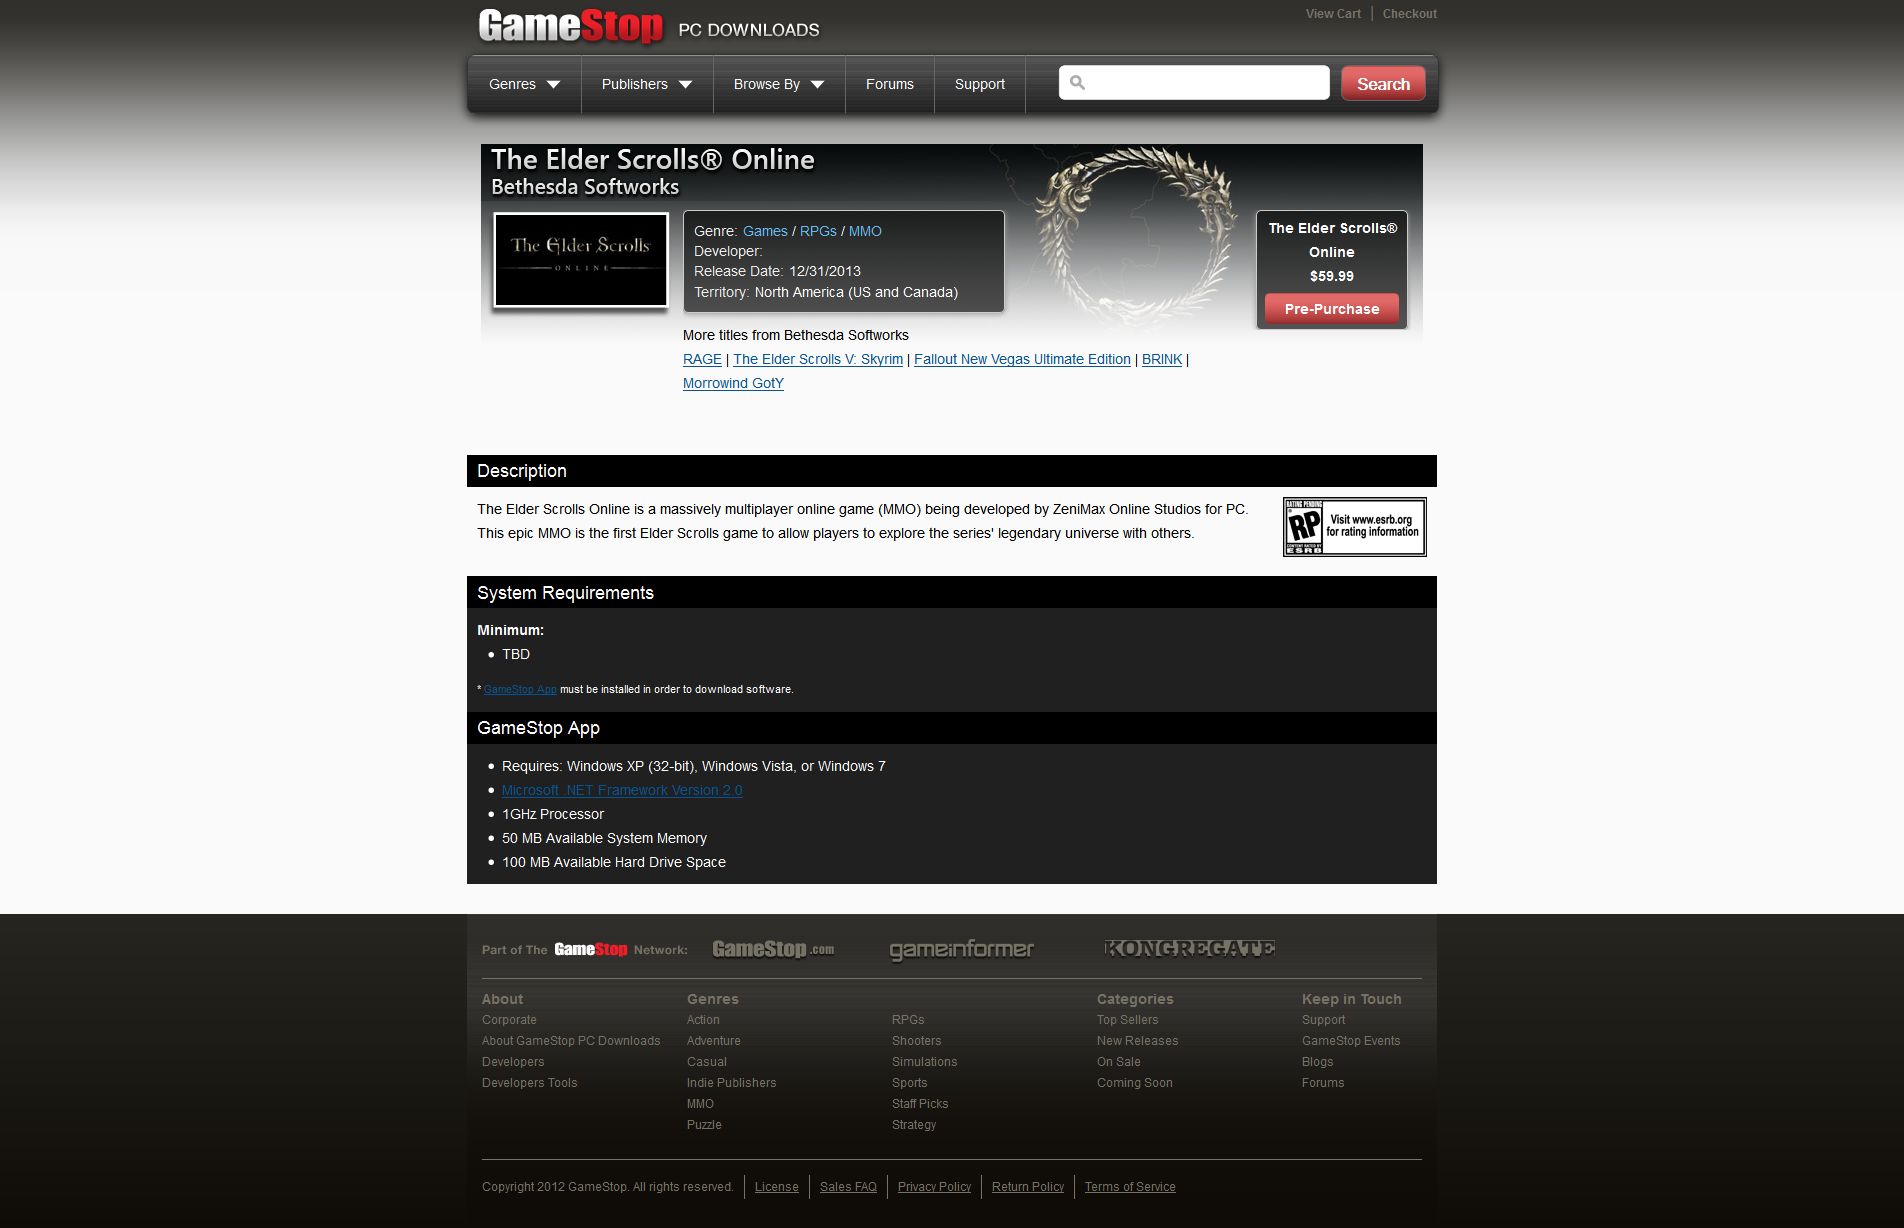Open View Cart link
The height and width of the screenshot is (1228, 1904).
tap(1333, 14)
